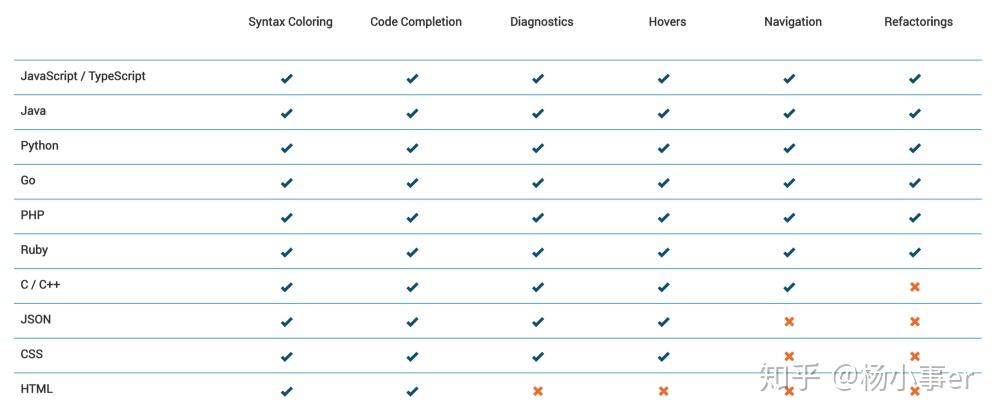1000x418 pixels.
Task: Click the JavaScript / TypeScript Navigation checkmark
Action: click(789, 78)
